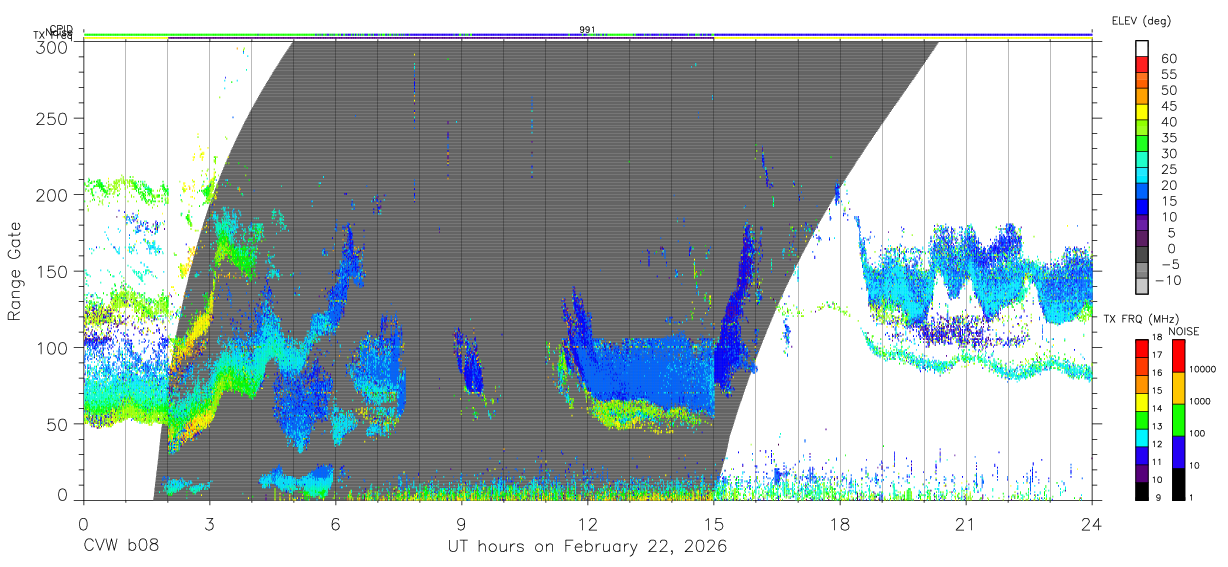This screenshot has height=567, width=1228.
Task: Click the '6' tick label on the UT hours axis
Action: click(x=335, y=523)
